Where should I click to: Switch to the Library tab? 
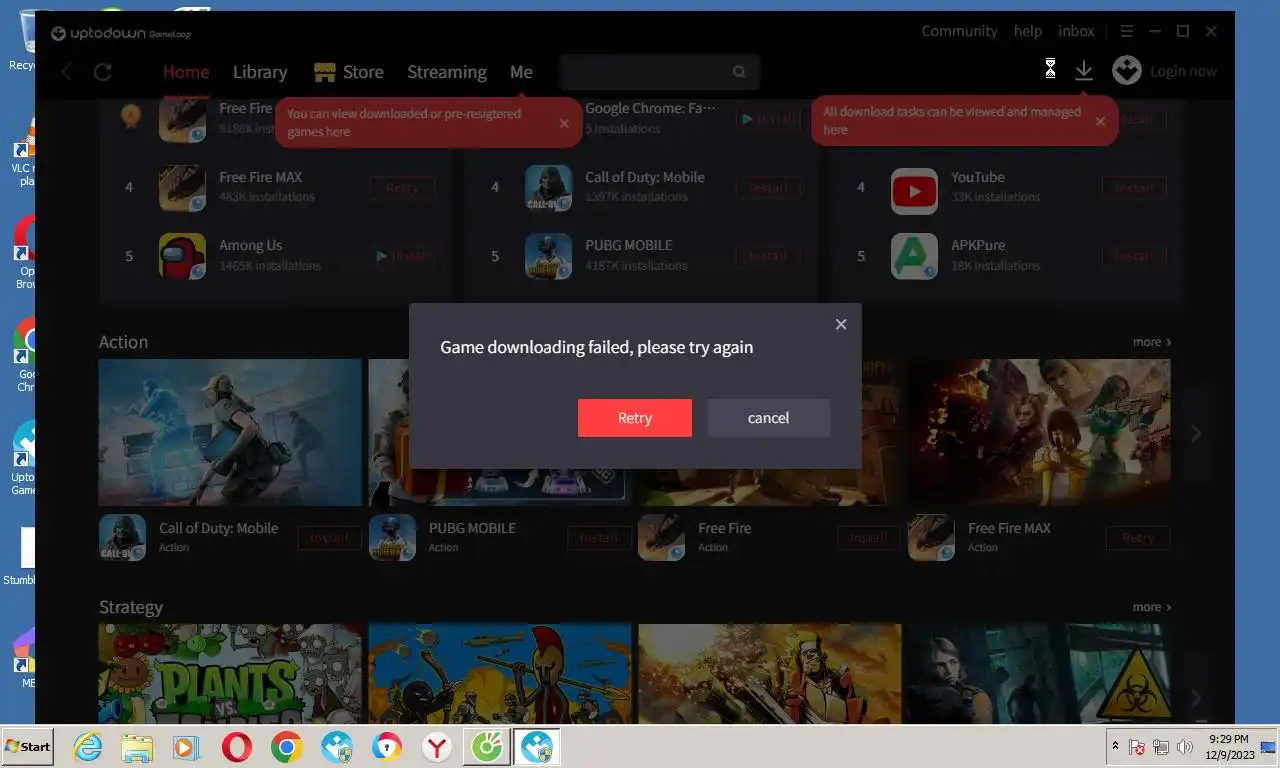pos(260,72)
